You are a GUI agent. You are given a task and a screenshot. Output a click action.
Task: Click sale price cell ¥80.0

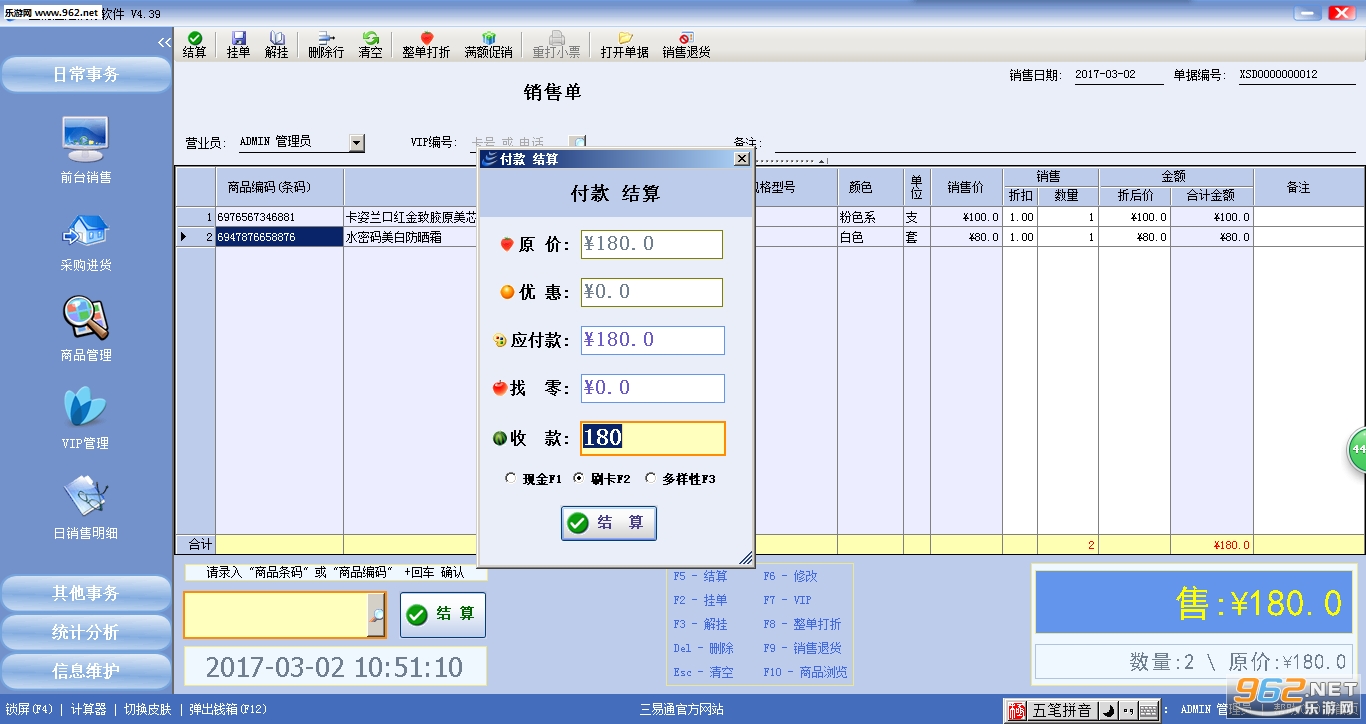(966, 237)
